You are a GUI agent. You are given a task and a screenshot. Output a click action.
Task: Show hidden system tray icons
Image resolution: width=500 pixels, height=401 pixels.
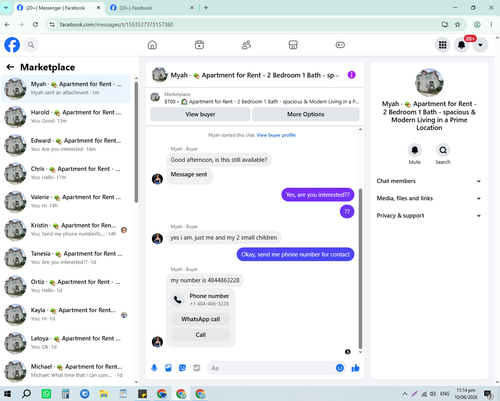(405, 394)
